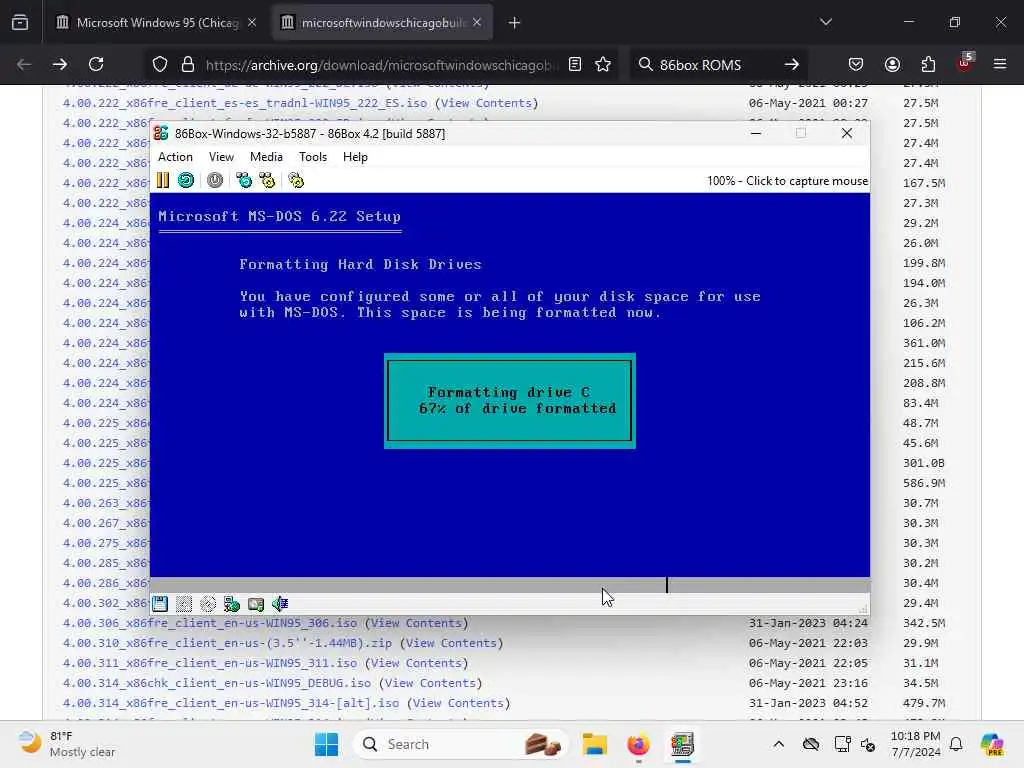Download WIN95_DEBUG.iso checked build link

[217, 683]
